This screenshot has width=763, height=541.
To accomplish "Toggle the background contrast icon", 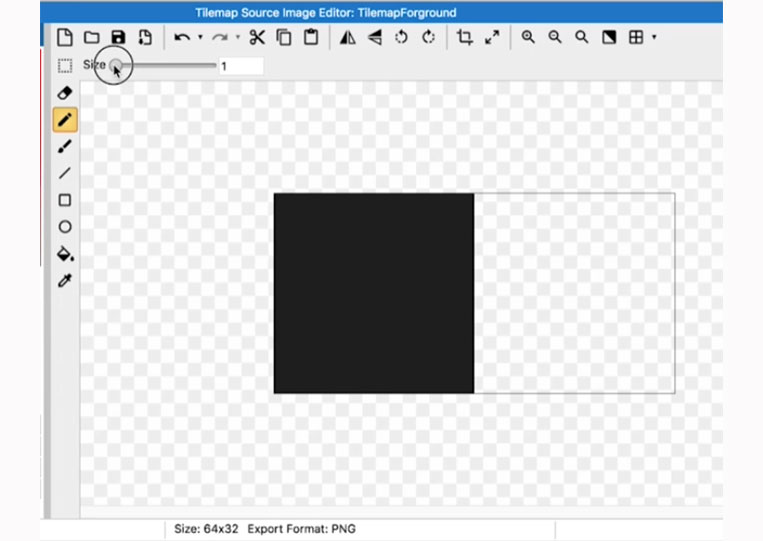I will [609, 37].
